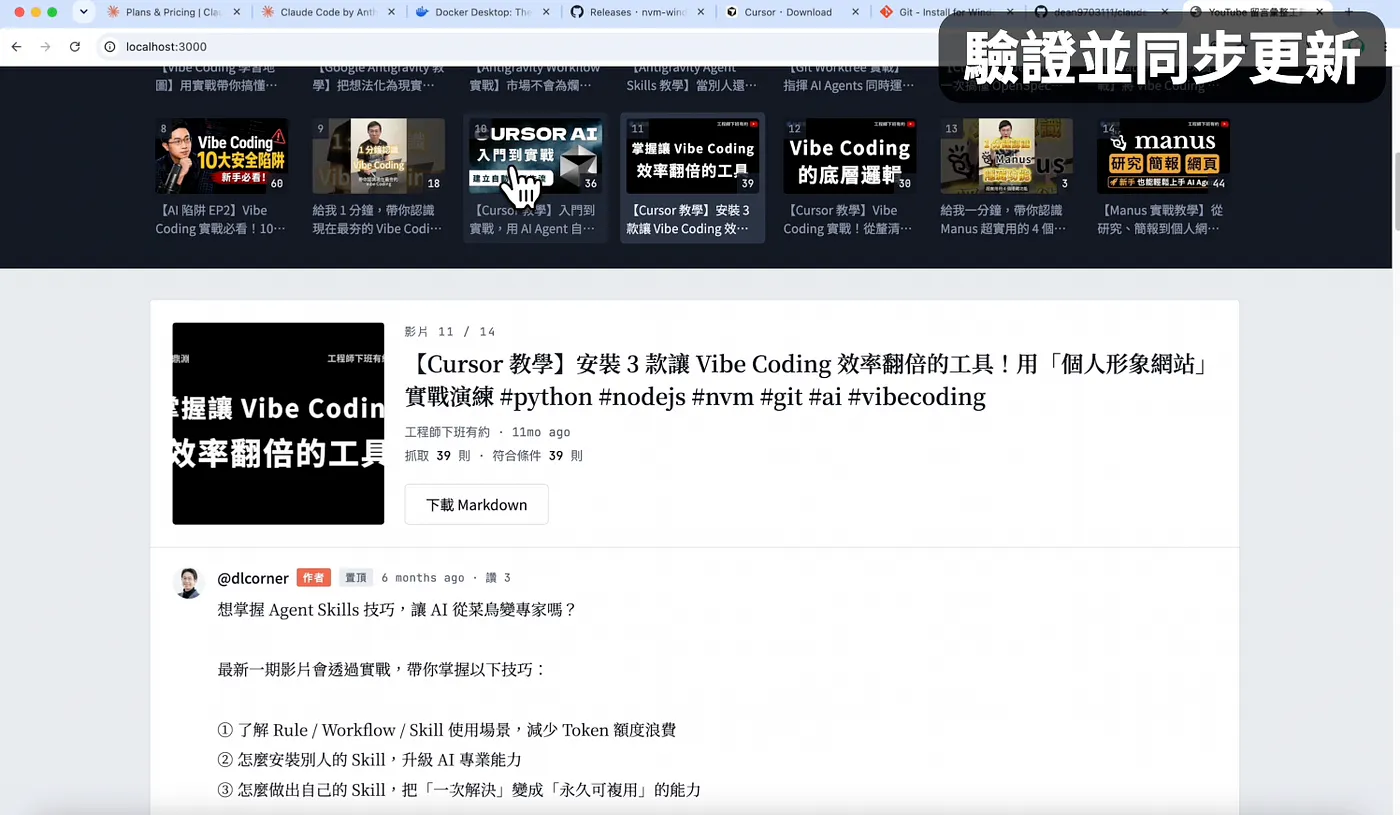1400x815 pixels.
Task: Switch to the Plans & Pricing tab
Action: click(173, 12)
